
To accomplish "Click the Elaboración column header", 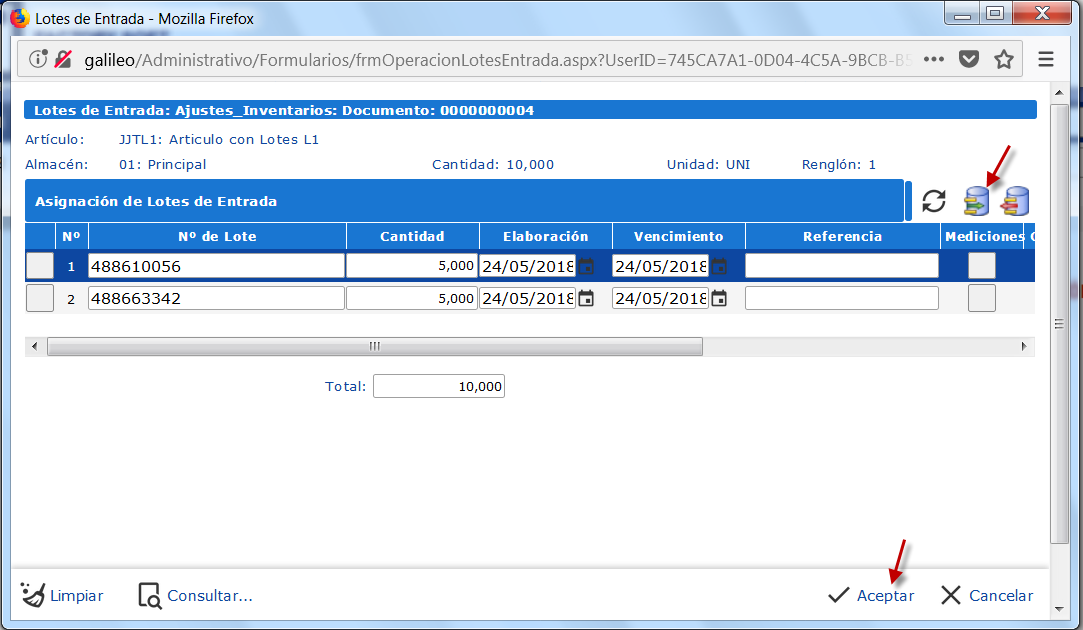I will click(546, 236).
